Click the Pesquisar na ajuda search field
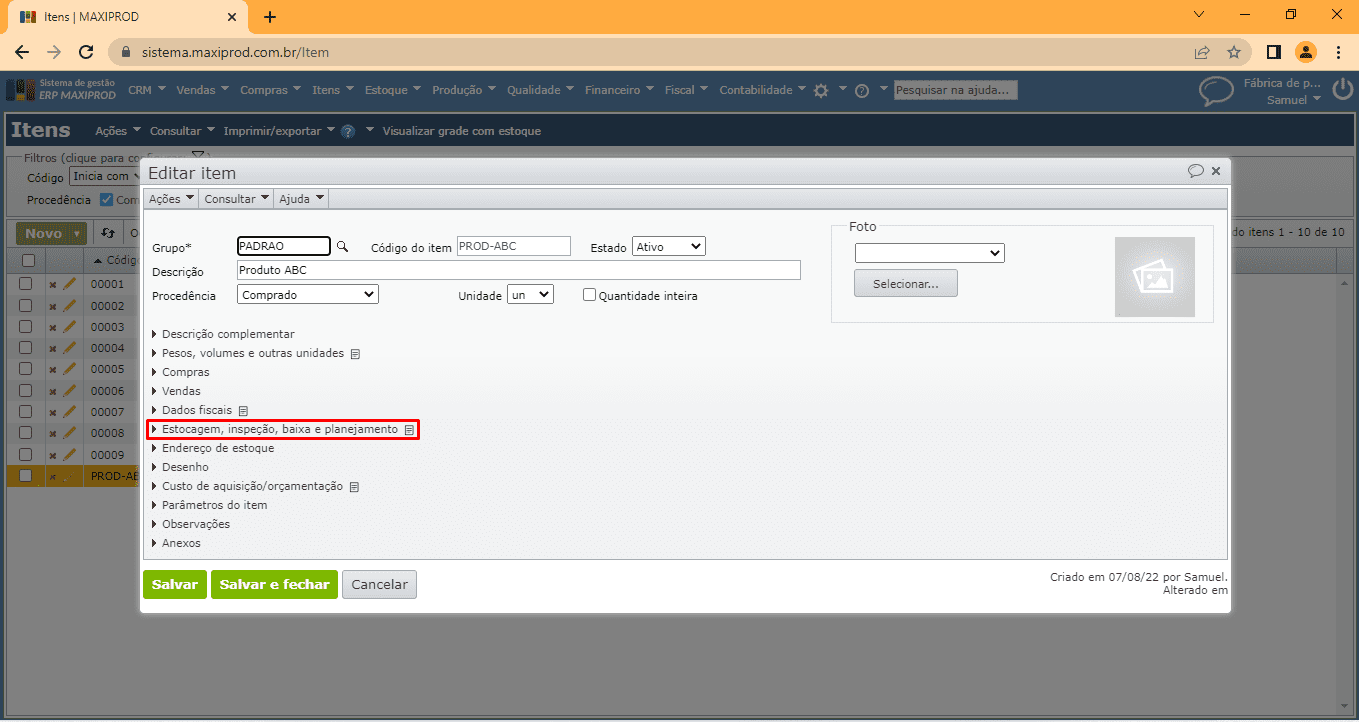The width and height of the screenshot is (1359, 722). pos(956,90)
